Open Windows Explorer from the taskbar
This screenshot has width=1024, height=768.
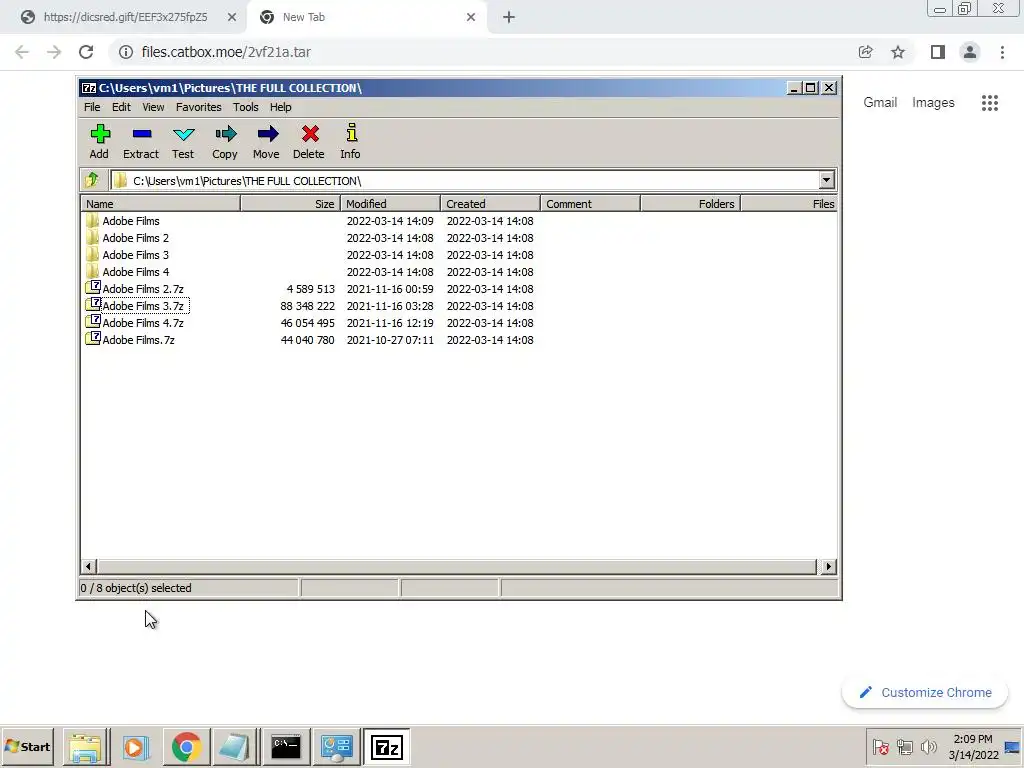pos(86,747)
